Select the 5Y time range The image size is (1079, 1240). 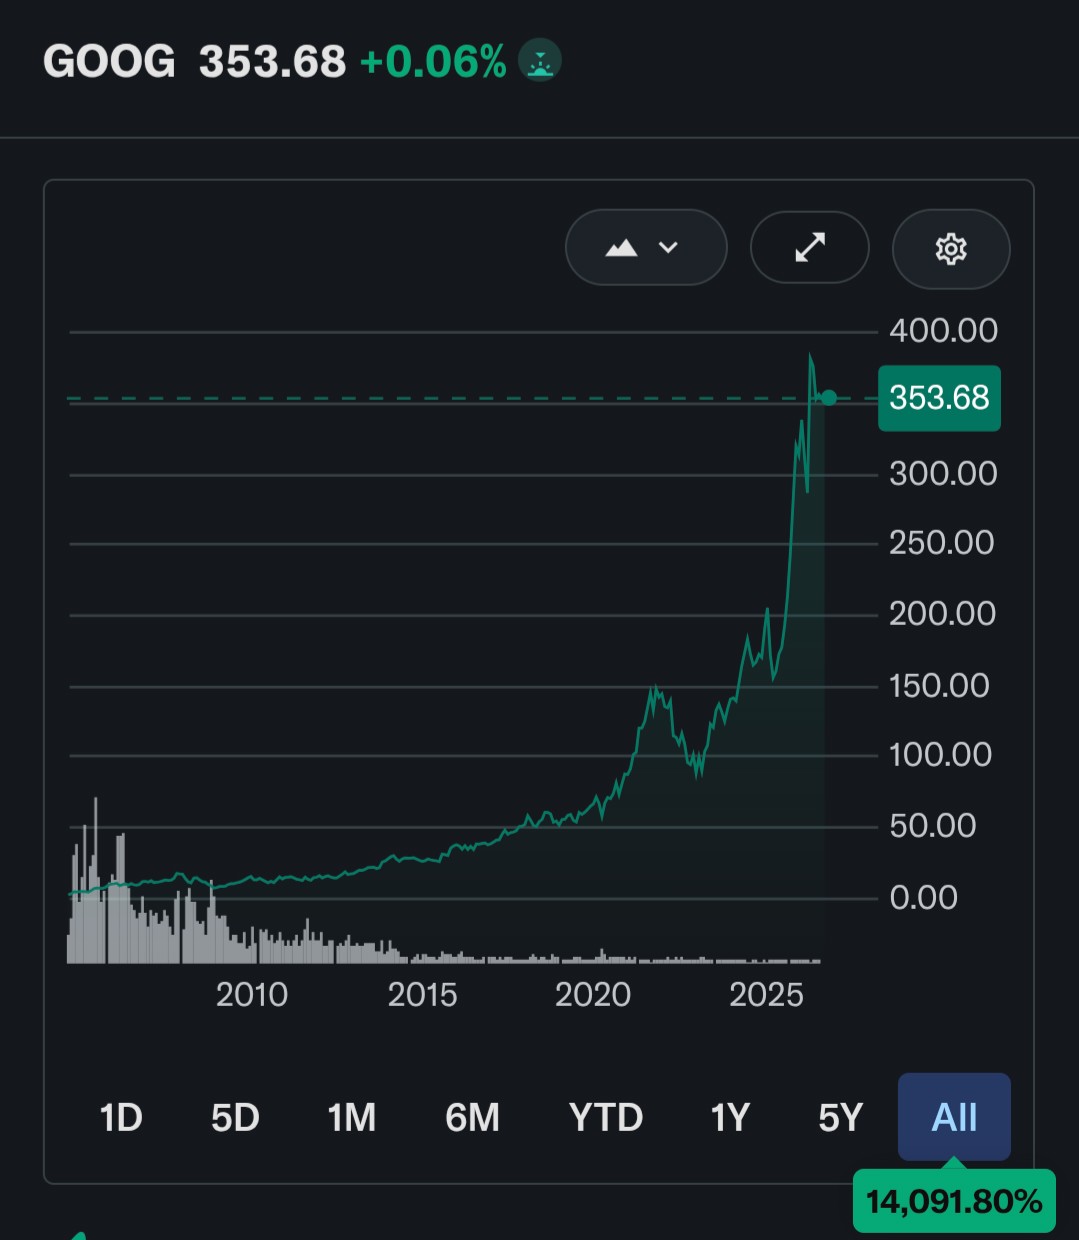pos(840,1117)
